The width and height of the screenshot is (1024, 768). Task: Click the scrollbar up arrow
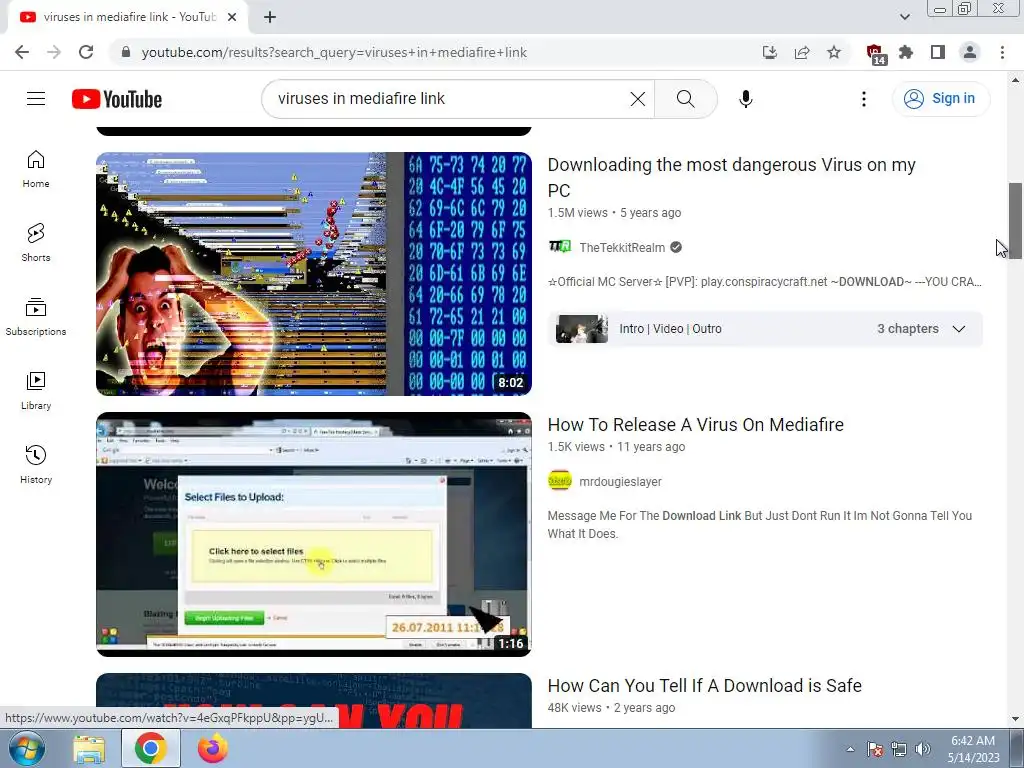click(x=1015, y=80)
